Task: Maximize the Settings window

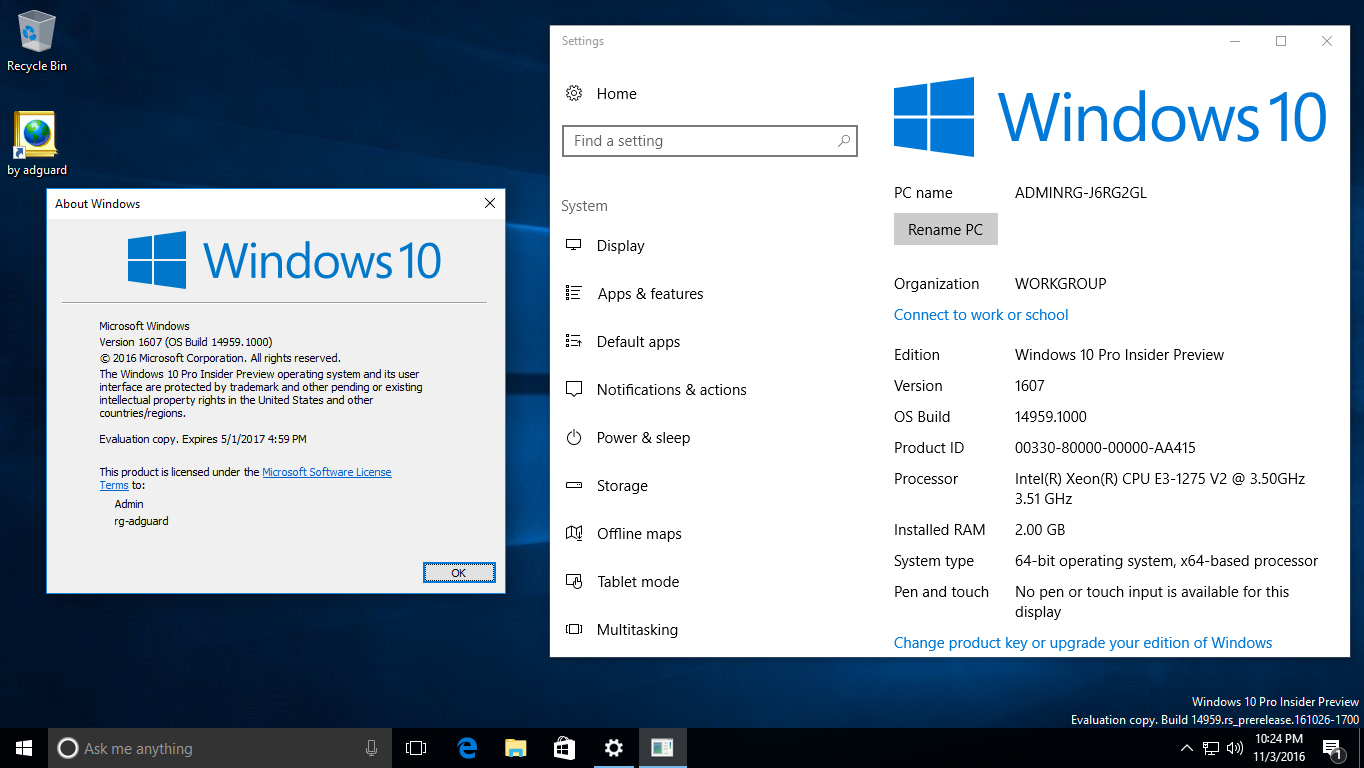Action: (x=1281, y=41)
